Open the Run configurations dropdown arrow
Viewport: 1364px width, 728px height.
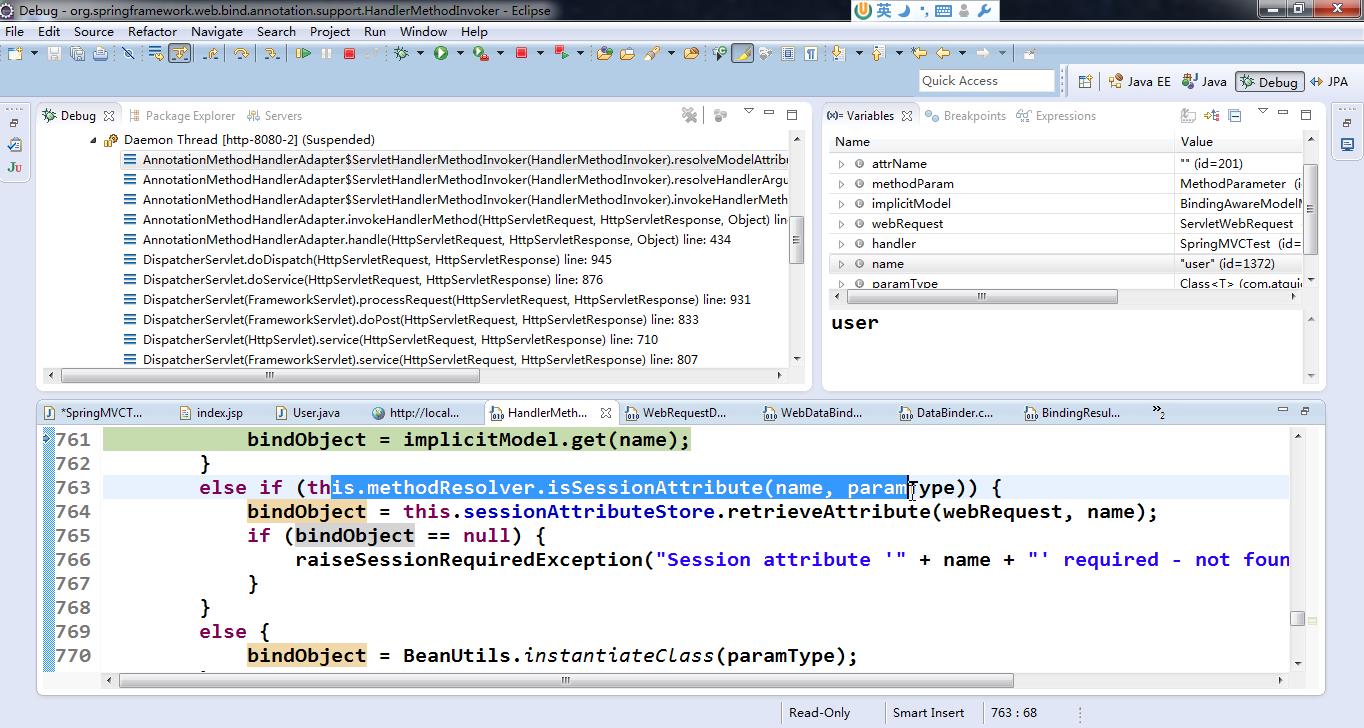[x=460, y=53]
